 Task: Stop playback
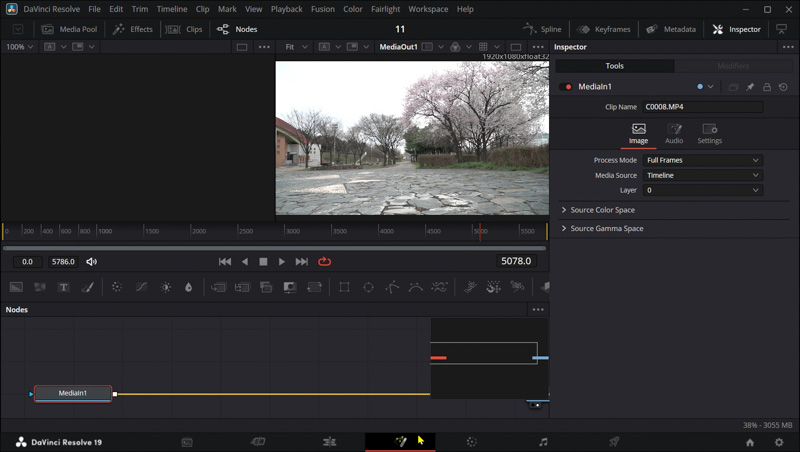click(263, 262)
